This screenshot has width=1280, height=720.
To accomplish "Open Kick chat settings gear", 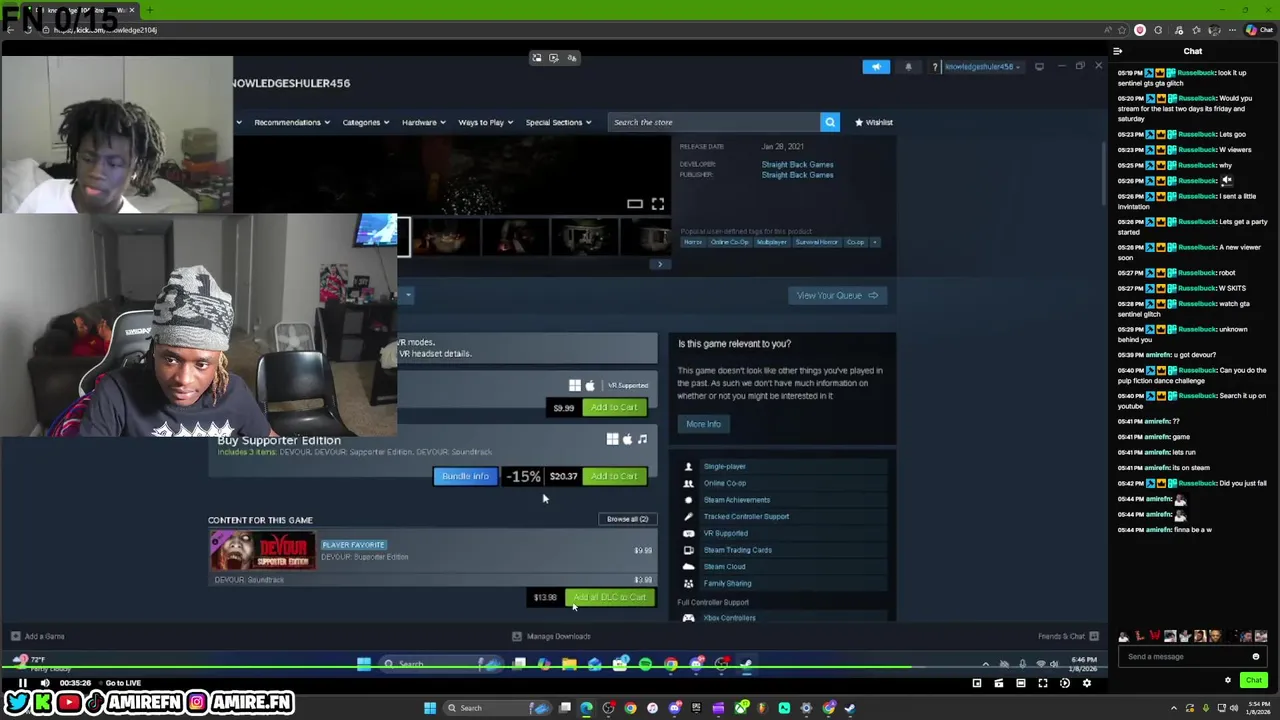I will click(1228, 680).
